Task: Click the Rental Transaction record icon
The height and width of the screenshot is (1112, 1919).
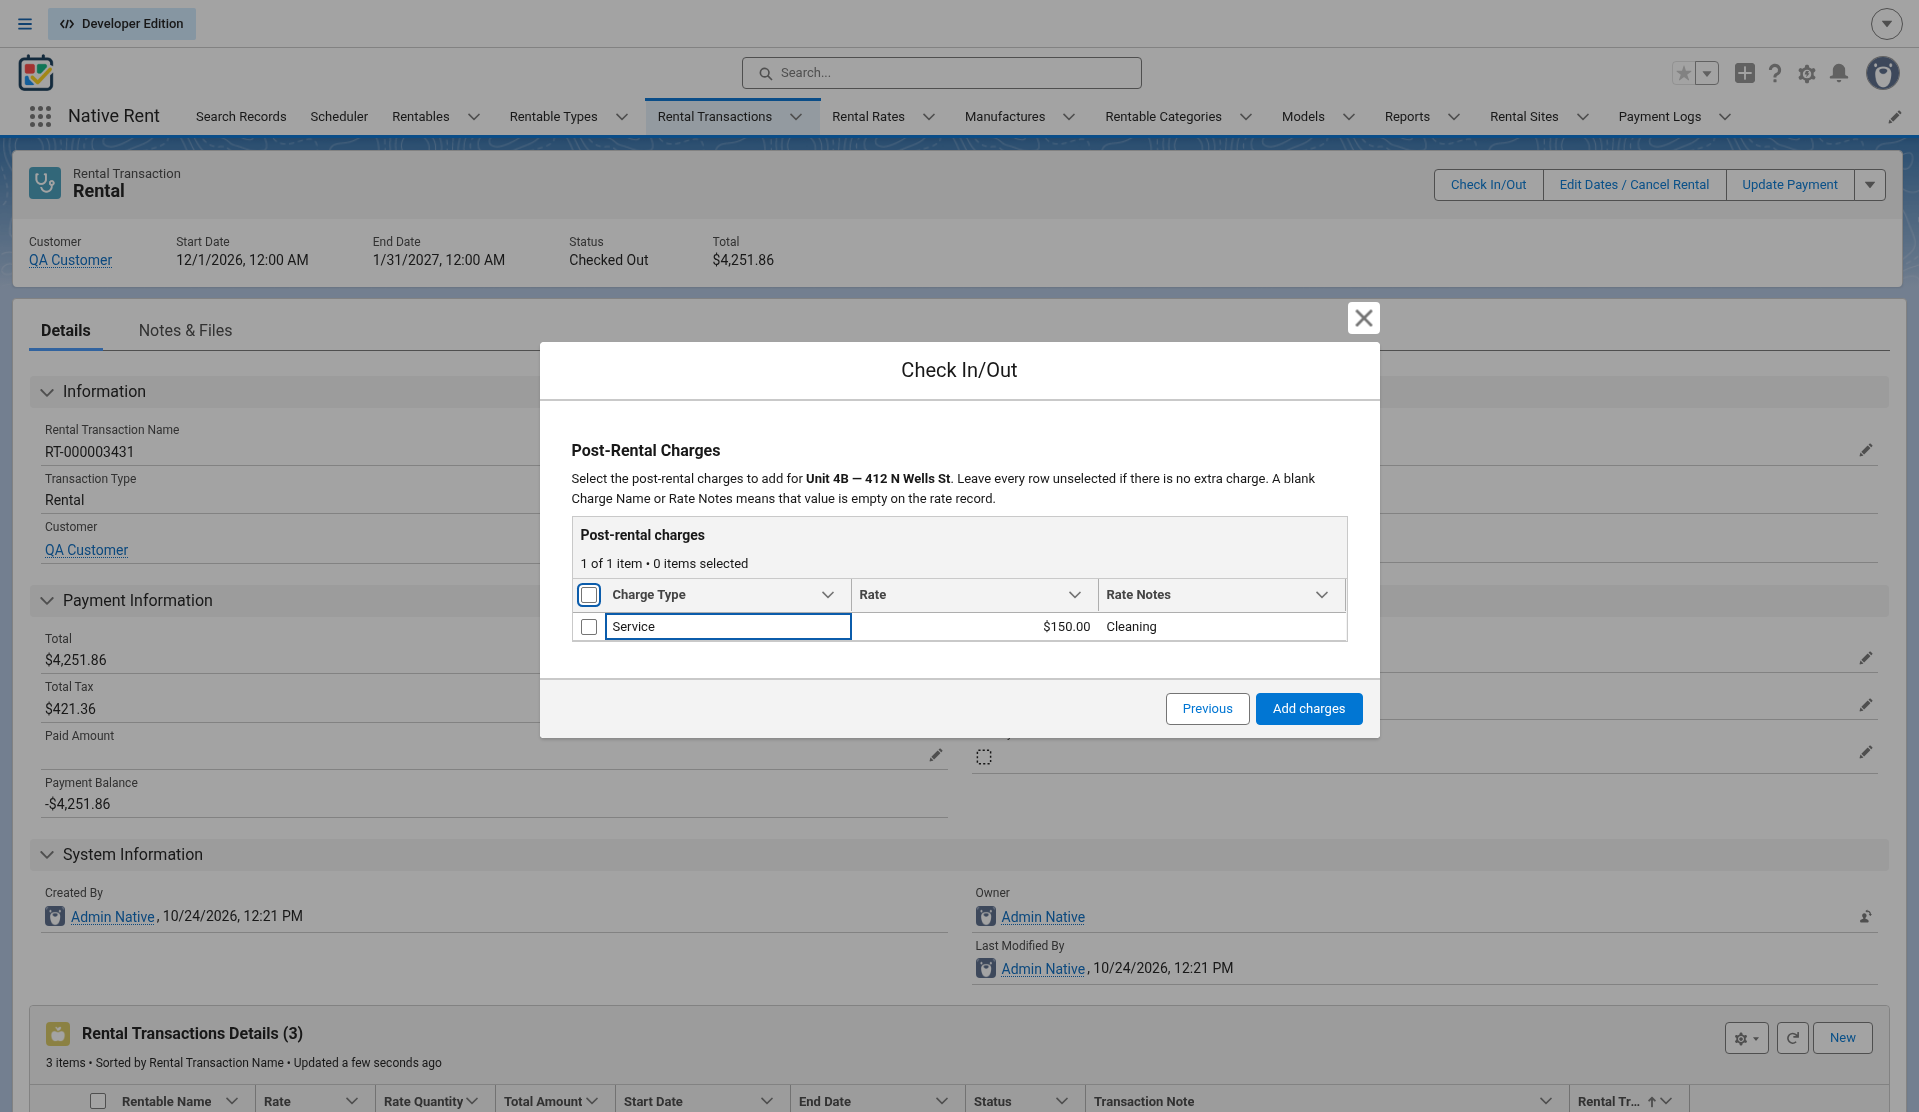Action: tap(45, 183)
